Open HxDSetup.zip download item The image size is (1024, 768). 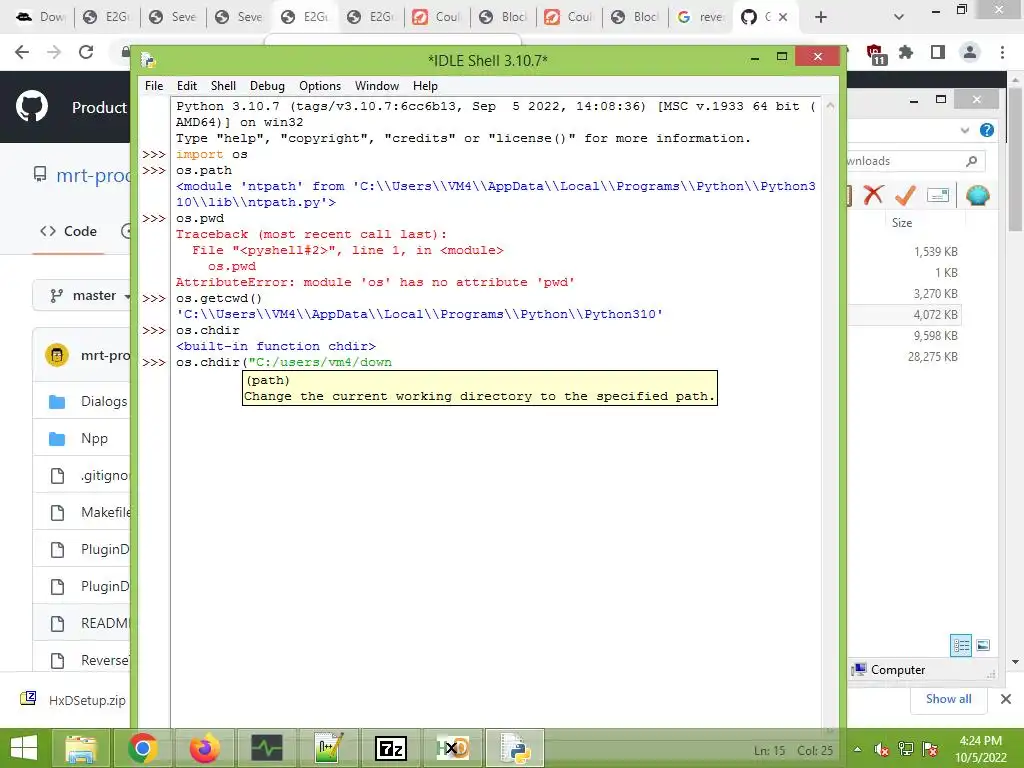coord(73,700)
